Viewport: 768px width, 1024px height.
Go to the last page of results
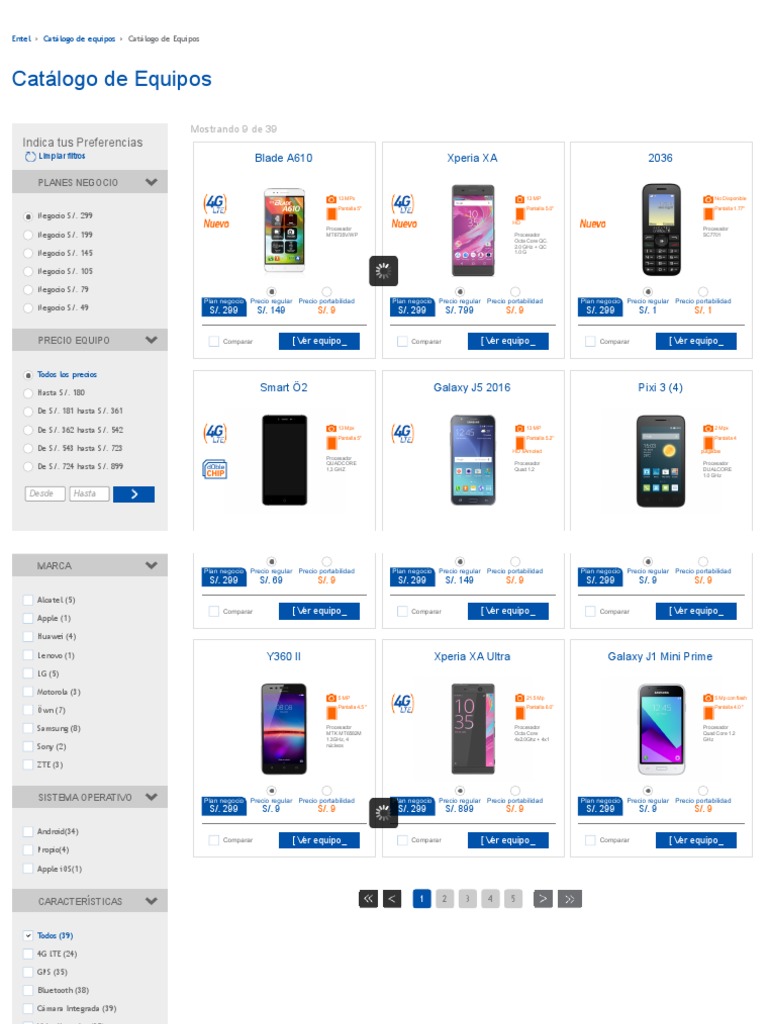point(569,899)
